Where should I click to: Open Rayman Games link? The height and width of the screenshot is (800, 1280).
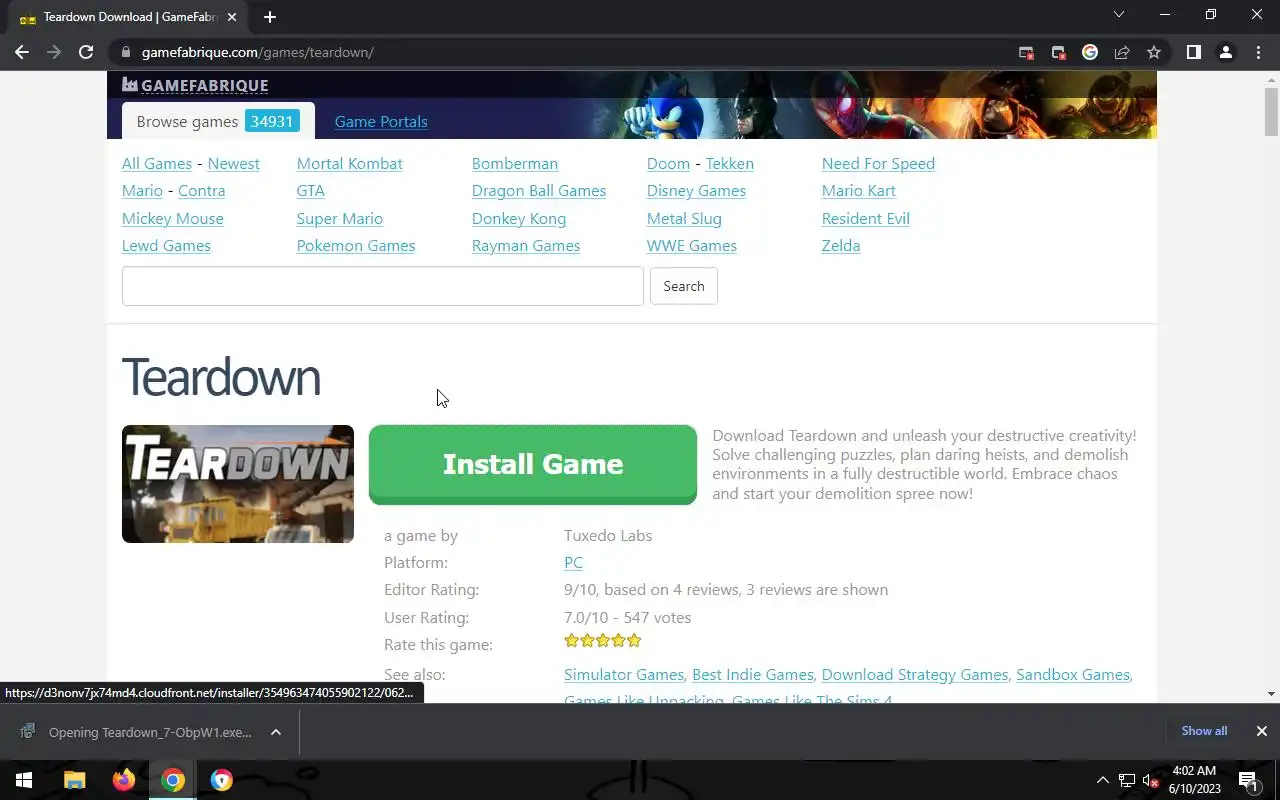pos(526,246)
